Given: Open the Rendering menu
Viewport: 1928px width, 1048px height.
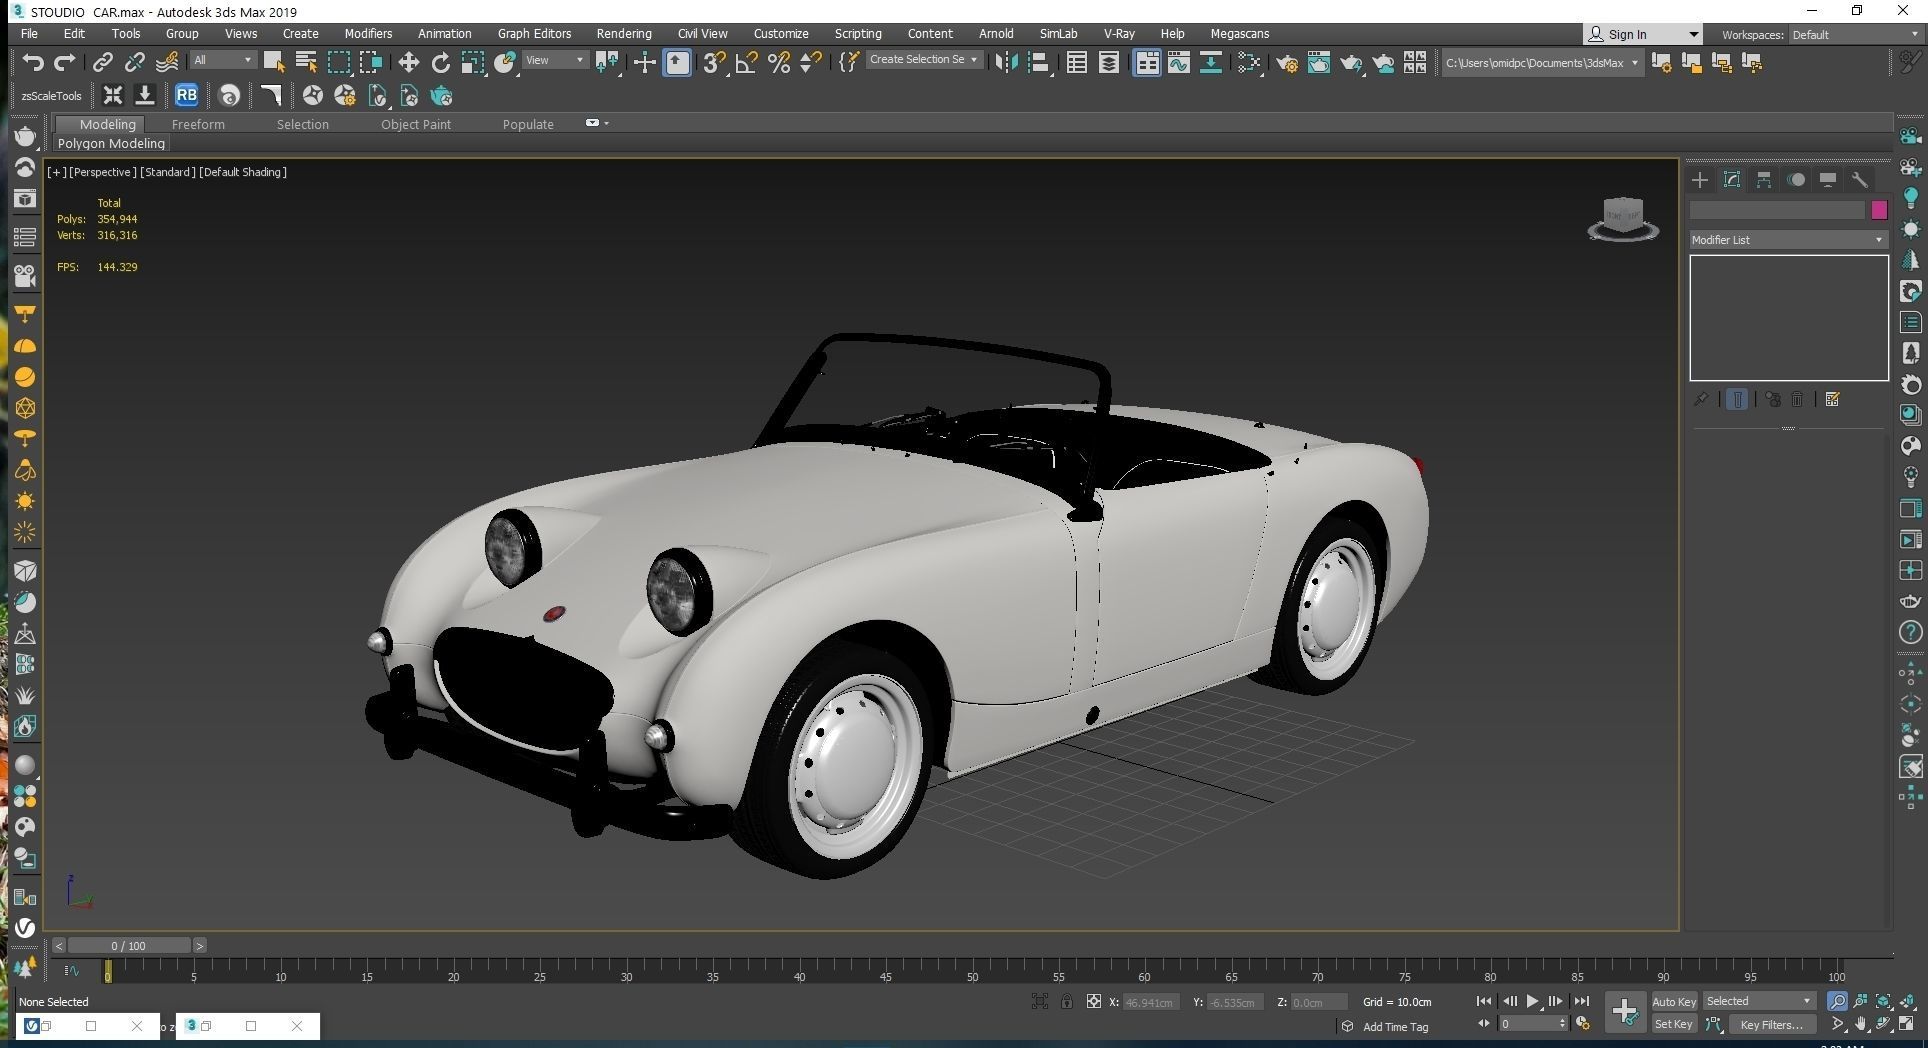Looking at the screenshot, I should [624, 34].
